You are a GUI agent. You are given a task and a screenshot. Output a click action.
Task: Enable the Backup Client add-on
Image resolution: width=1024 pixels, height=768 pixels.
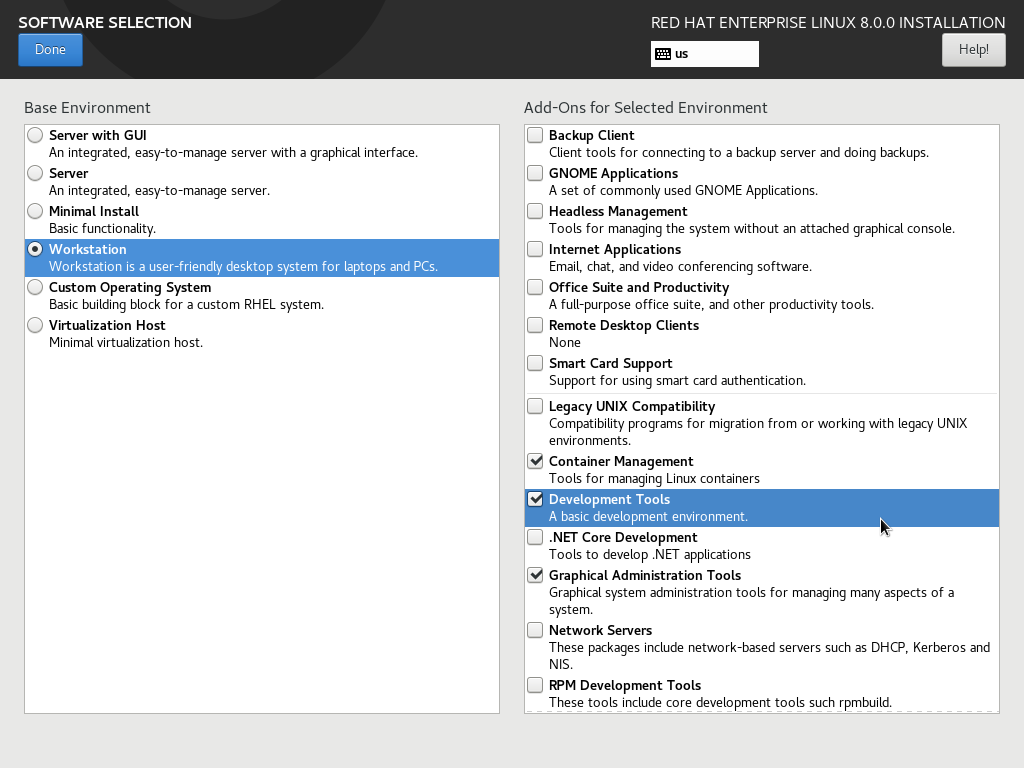(535, 134)
